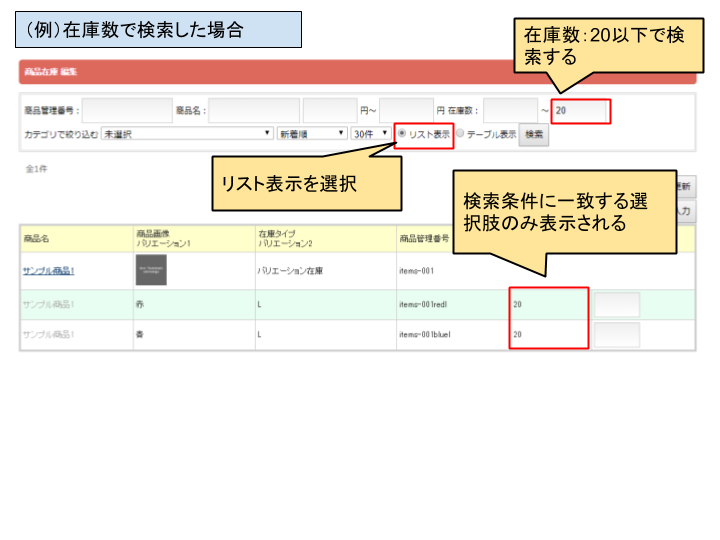Click the 更新 button at right edge

click(686, 187)
